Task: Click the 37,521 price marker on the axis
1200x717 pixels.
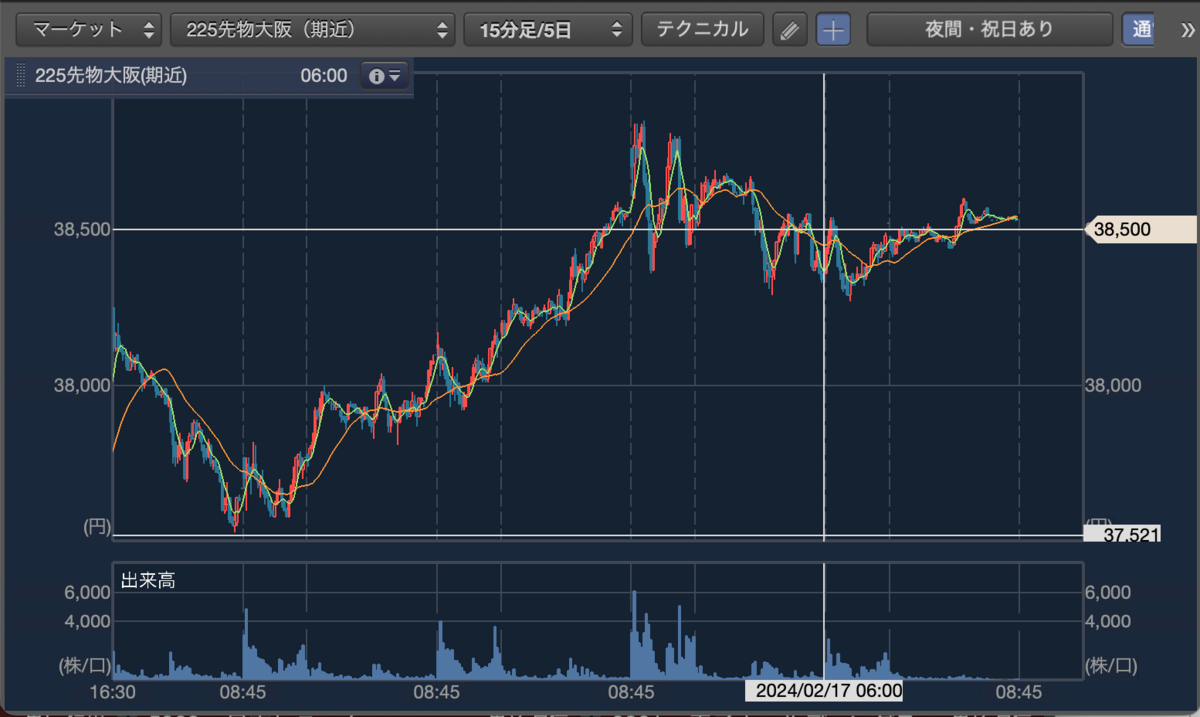Action: 1122,535
